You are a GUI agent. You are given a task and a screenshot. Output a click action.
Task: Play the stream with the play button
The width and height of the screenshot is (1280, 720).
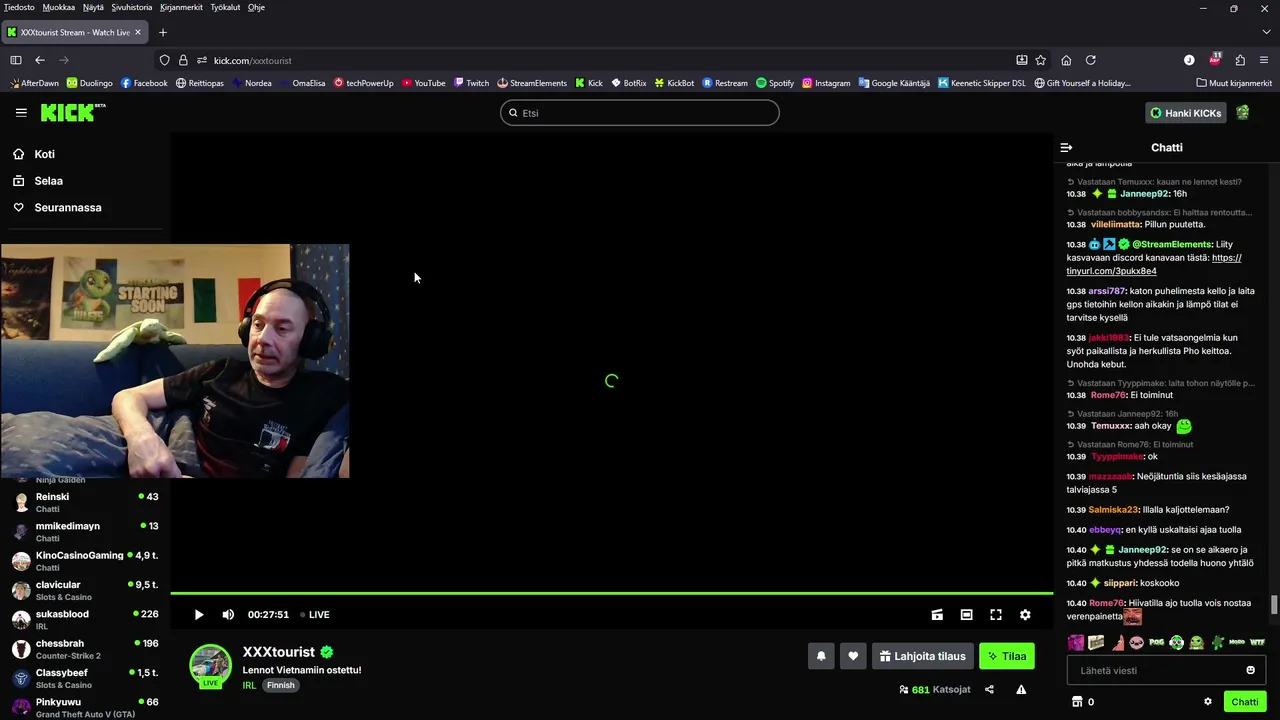pyautogui.click(x=198, y=615)
